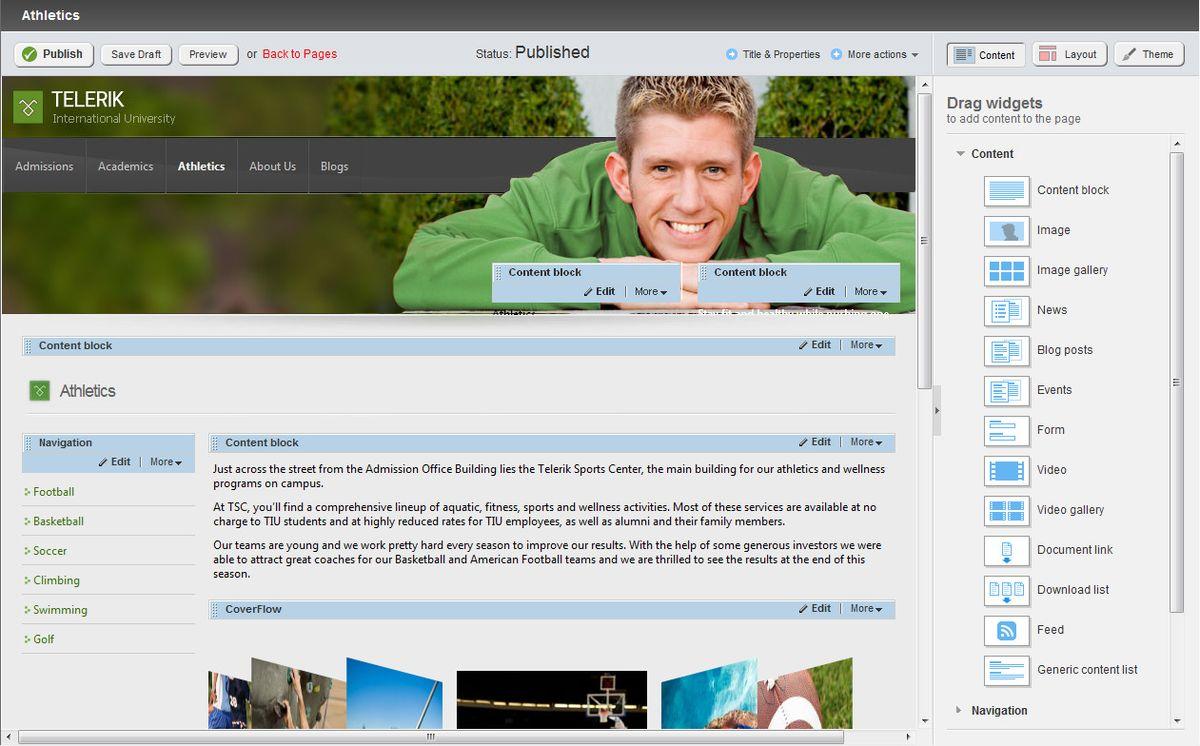Image resolution: width=1200 pixels, height=746 pixels.
Task: Switch to the Theme tab
Action: coord(1149,54)
